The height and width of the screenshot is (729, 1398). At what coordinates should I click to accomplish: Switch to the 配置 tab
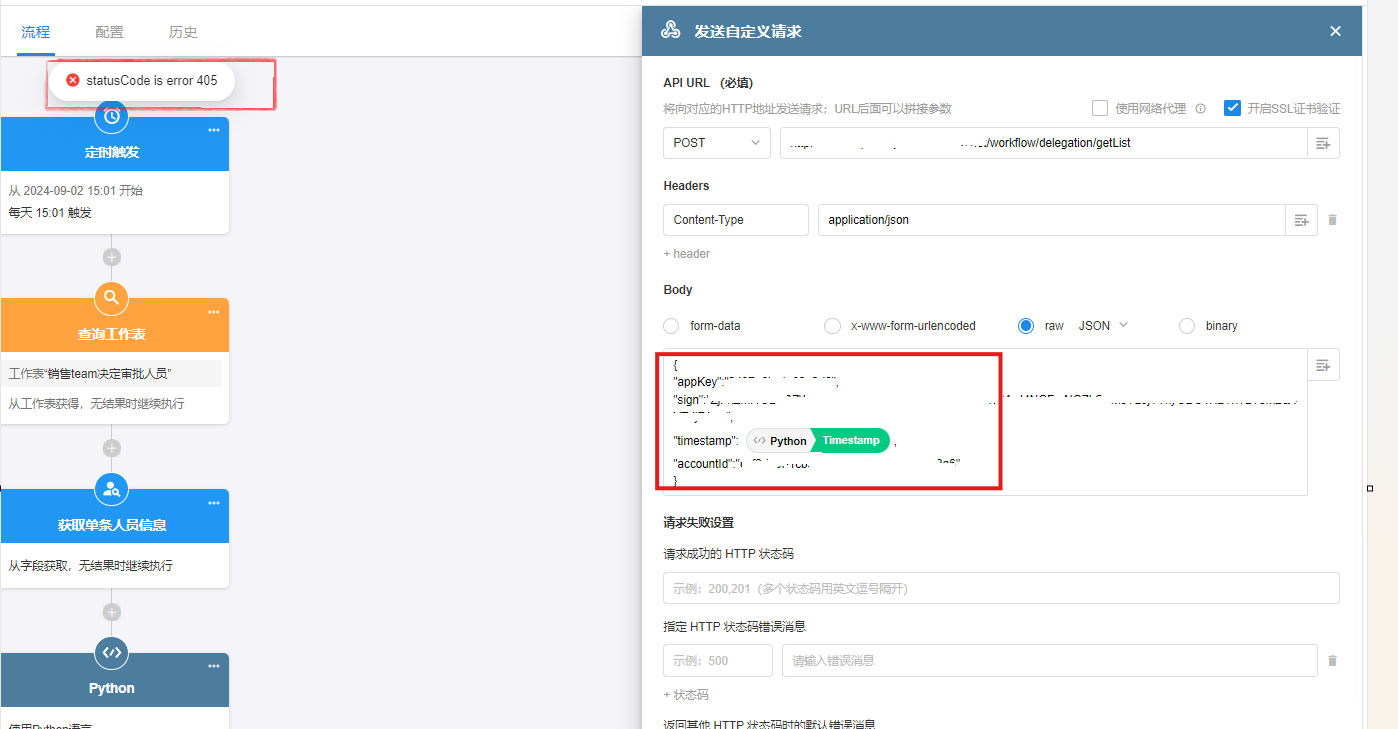click(x=110, y=32)
